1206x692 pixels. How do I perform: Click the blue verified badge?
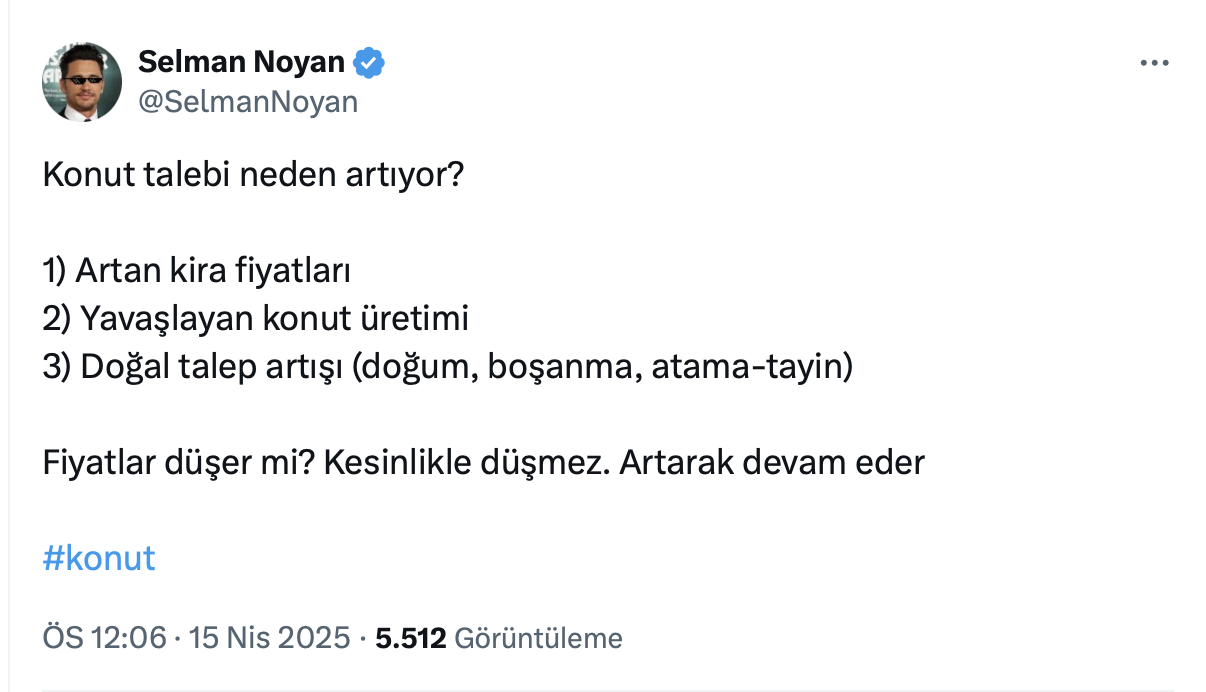click(x=370, y=62)
